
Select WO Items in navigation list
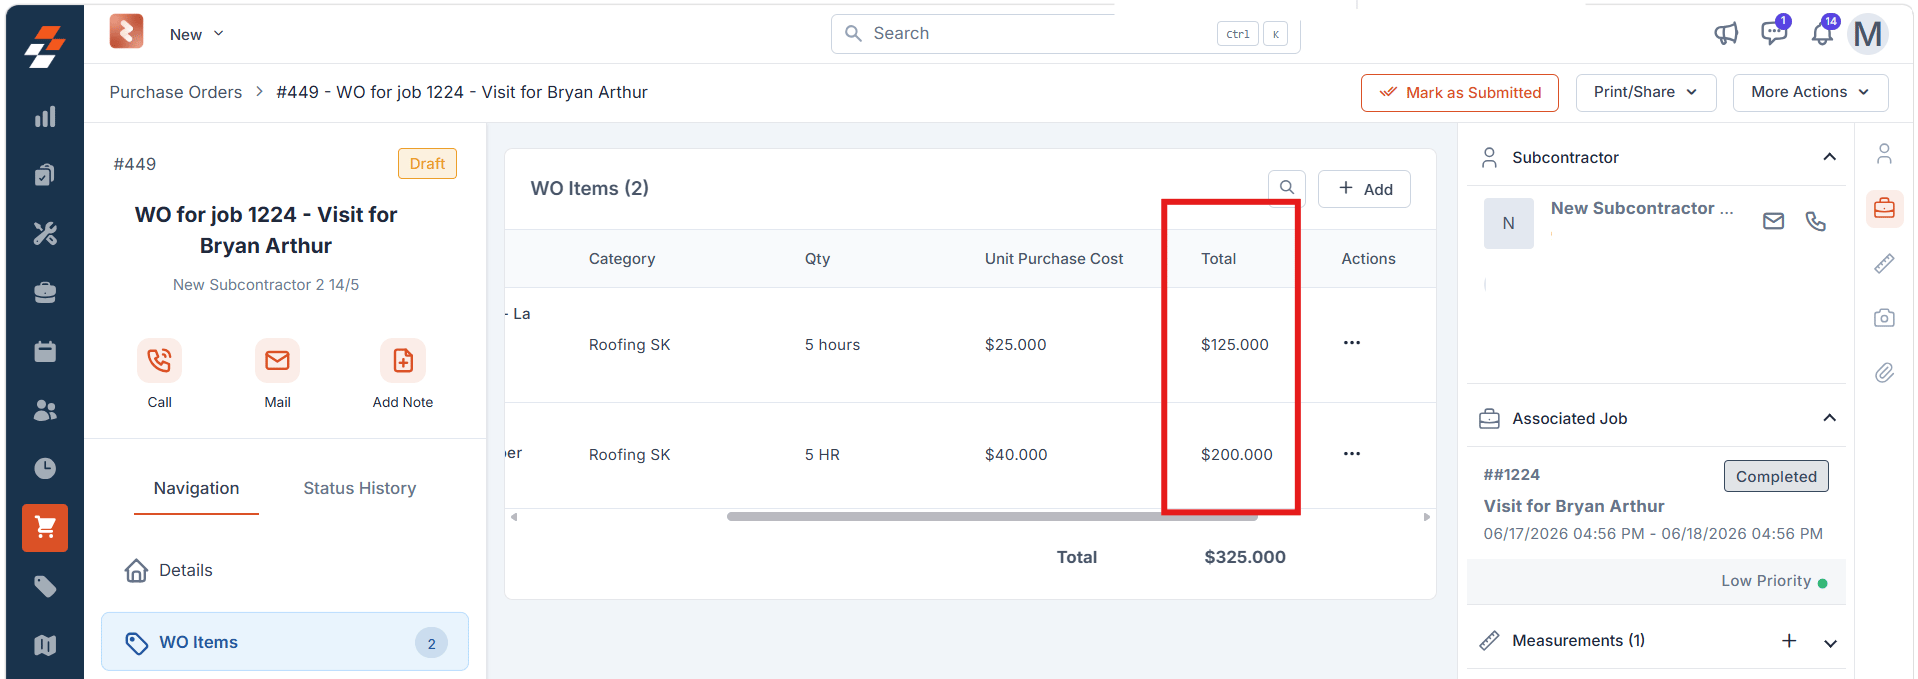click(x=285, y=642)
